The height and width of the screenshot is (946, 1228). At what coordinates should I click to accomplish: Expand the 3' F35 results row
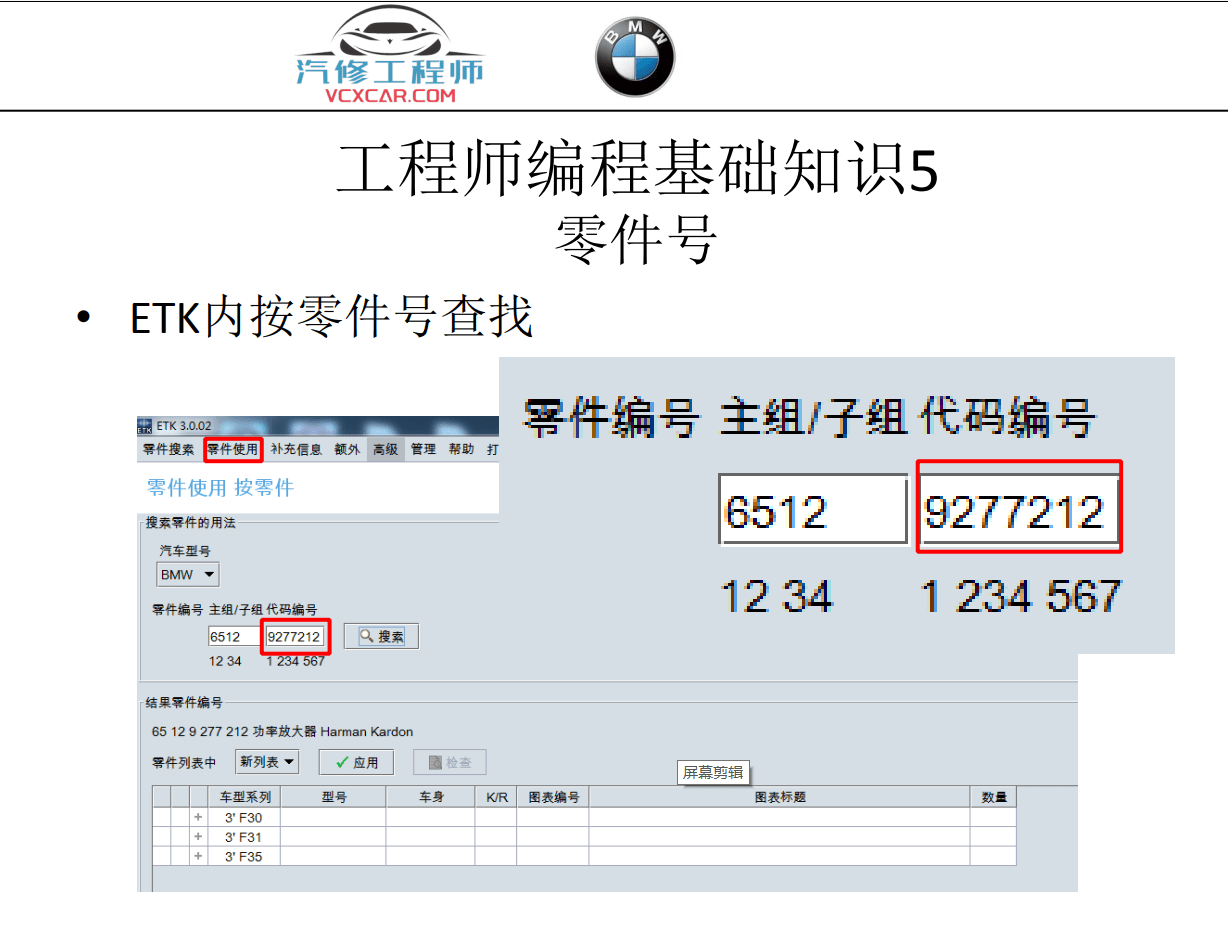pos(198,857)
